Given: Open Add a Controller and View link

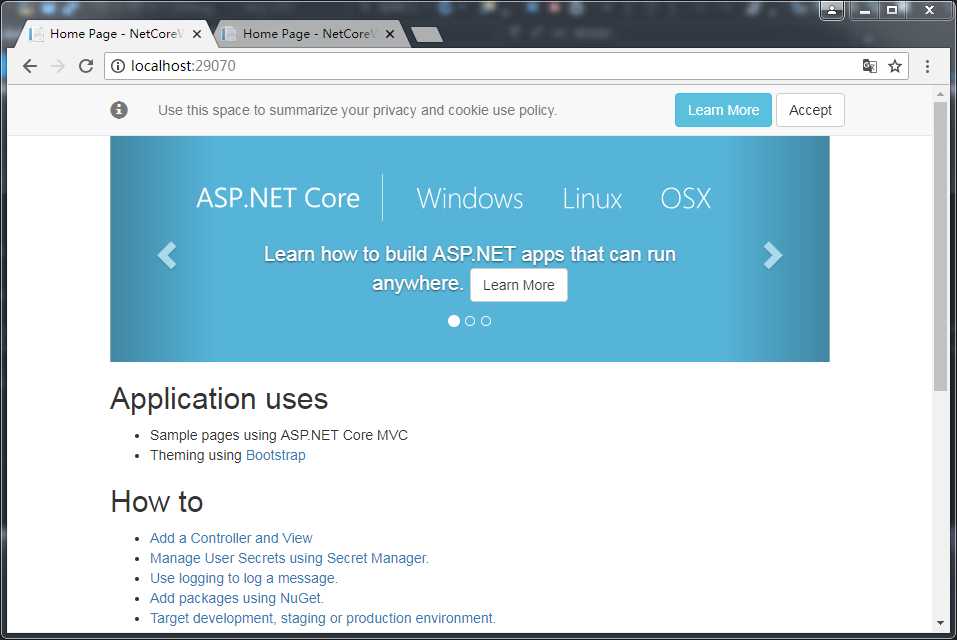Looking at the screenshot, I should coord(231,538).
